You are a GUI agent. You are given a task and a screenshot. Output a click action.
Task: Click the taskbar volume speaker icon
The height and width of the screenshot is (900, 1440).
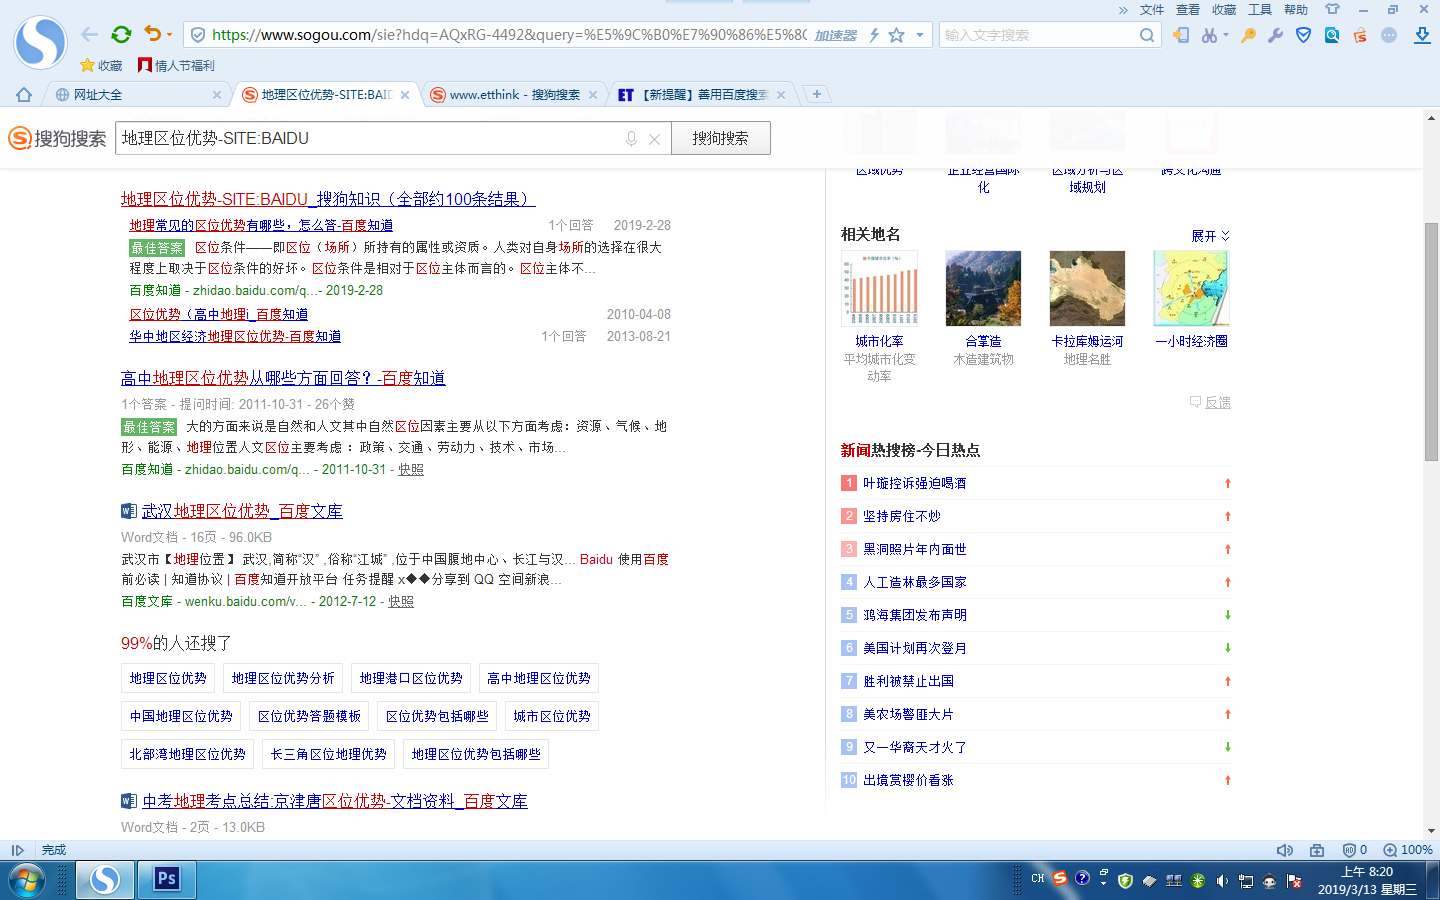pos(1221,881)
